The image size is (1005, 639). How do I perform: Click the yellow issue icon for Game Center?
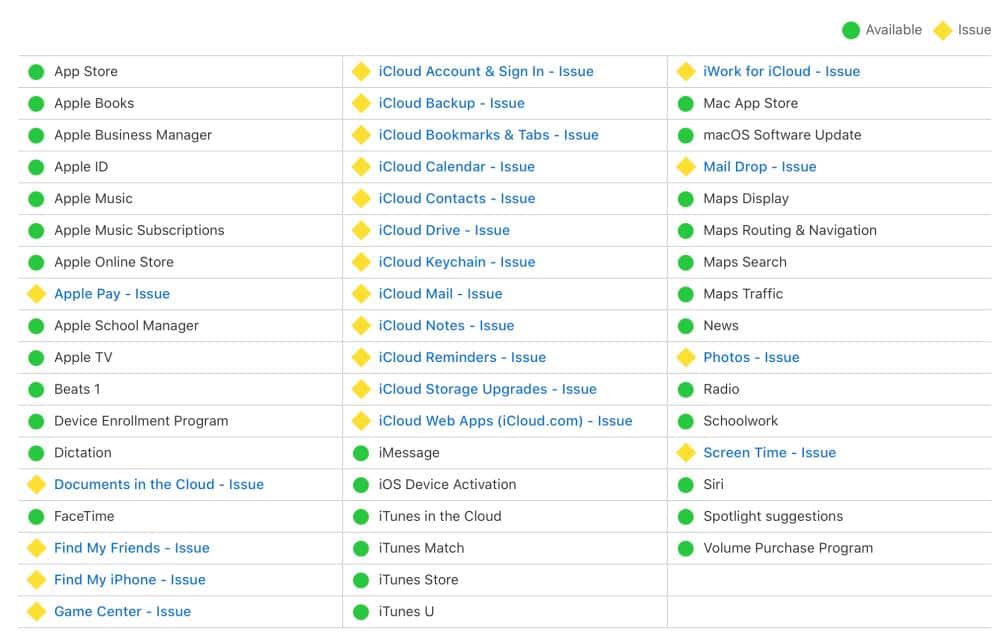[37, 611]
